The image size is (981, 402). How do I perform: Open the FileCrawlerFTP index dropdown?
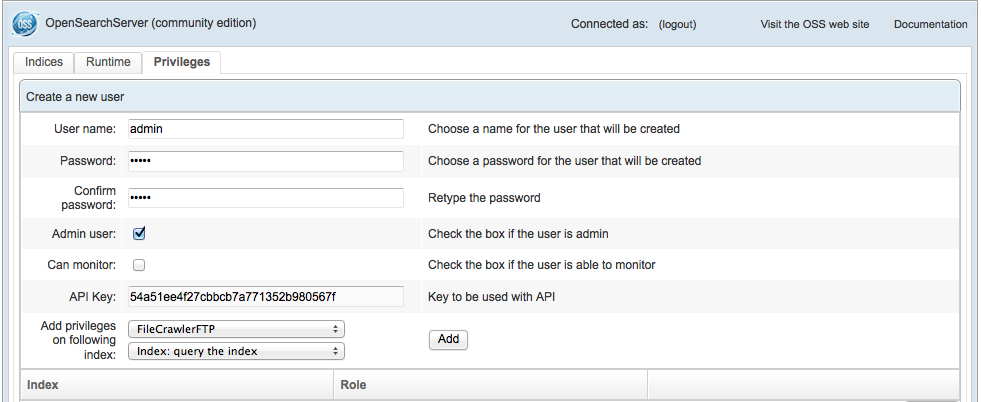(x=236, y=329)
